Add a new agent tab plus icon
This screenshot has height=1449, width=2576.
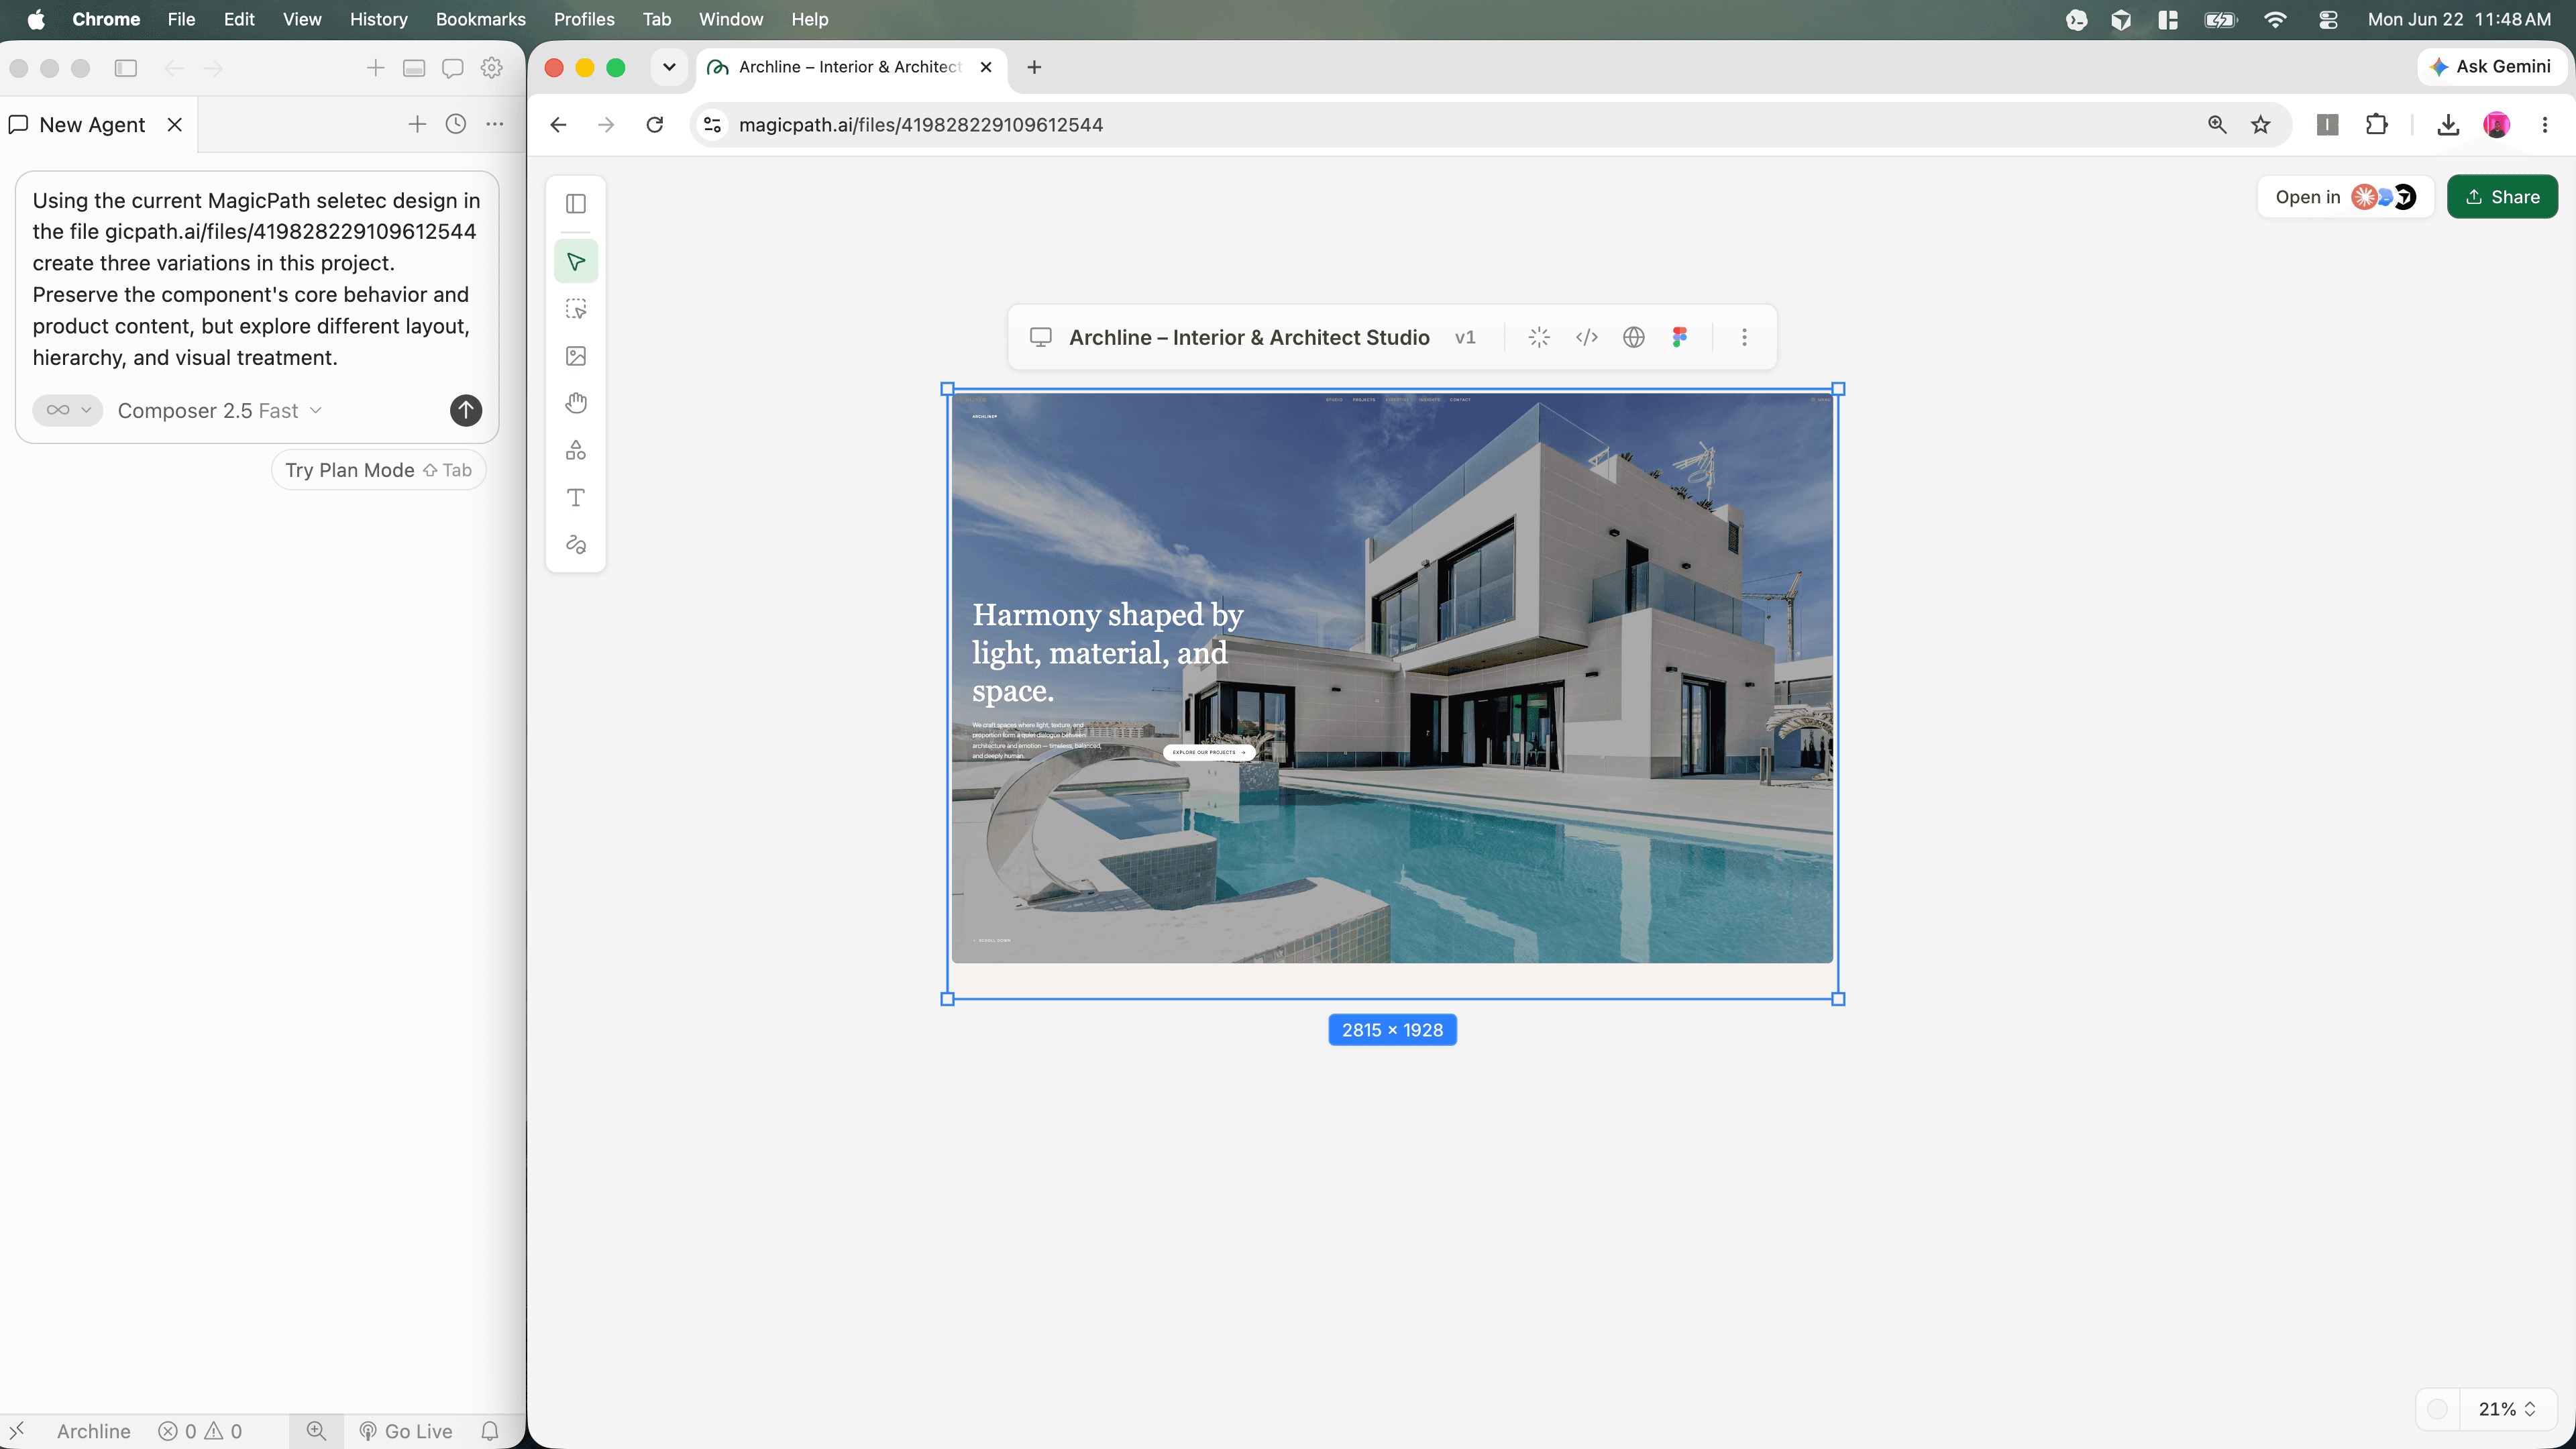tap(417, 124)
